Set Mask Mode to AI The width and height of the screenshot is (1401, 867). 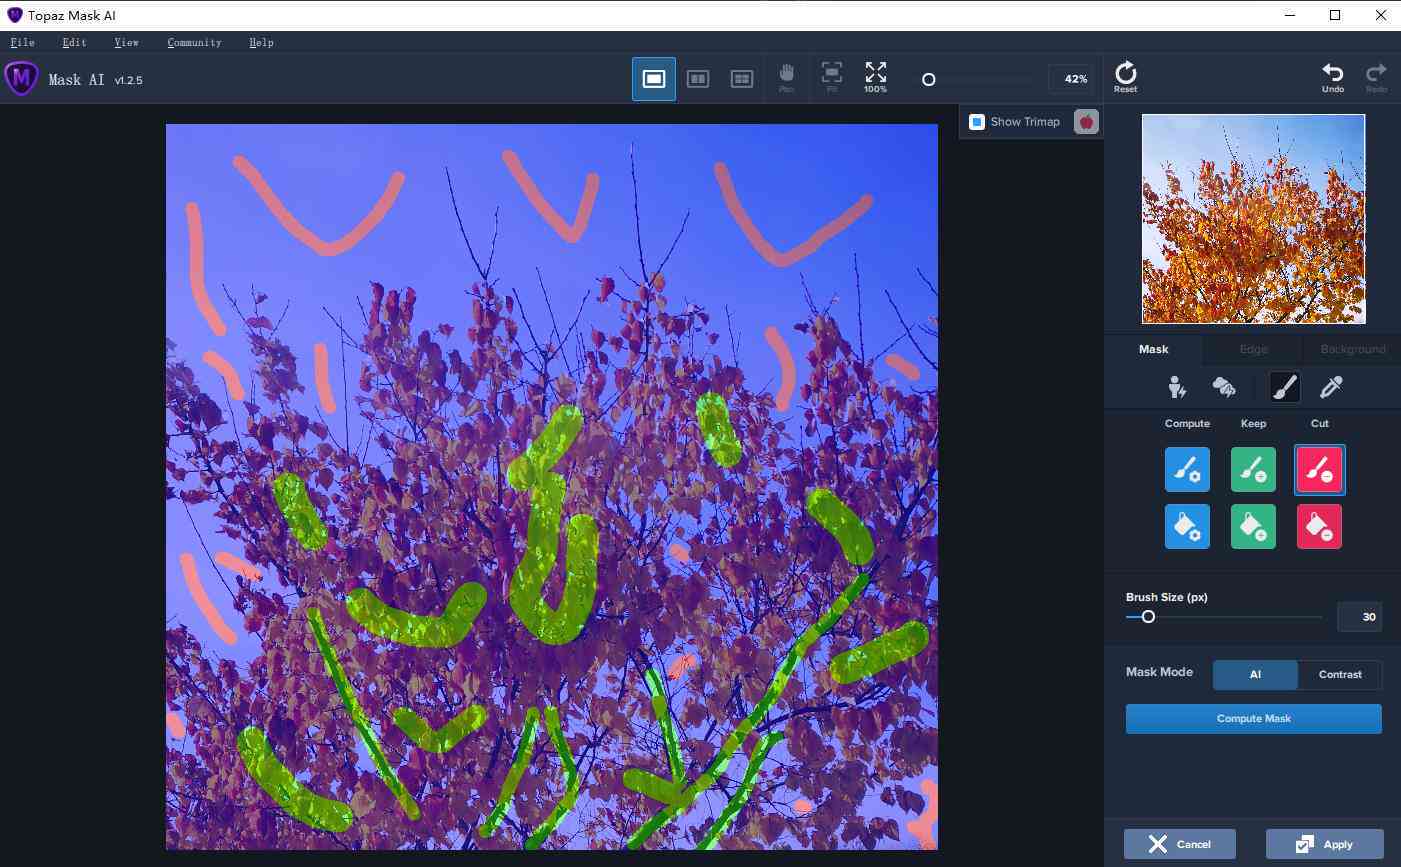pos(1255,674)
